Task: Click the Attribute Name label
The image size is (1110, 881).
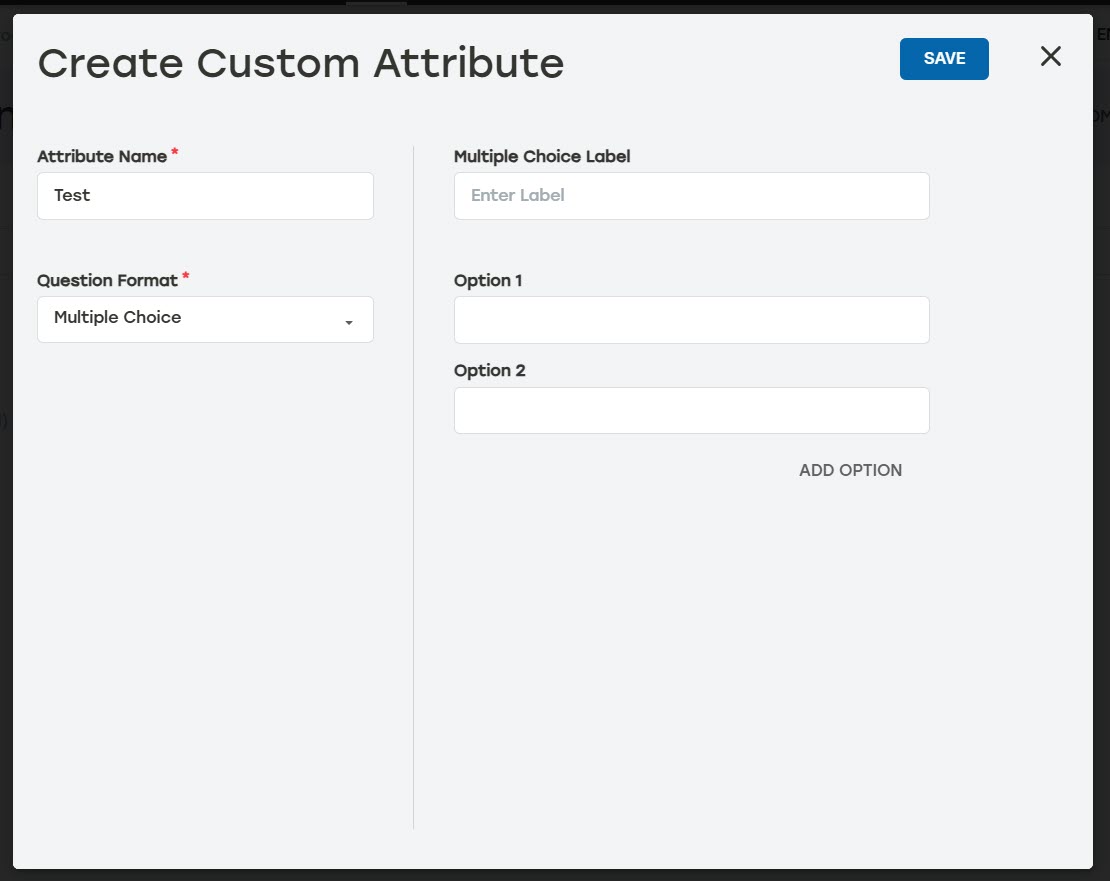Action: click(101, 156)
